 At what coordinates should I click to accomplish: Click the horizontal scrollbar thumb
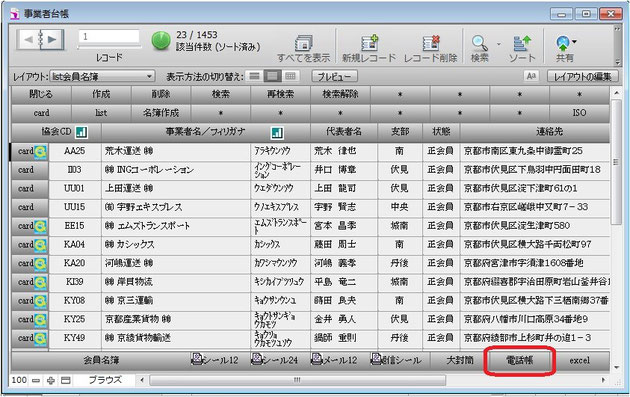coord(297,380)
